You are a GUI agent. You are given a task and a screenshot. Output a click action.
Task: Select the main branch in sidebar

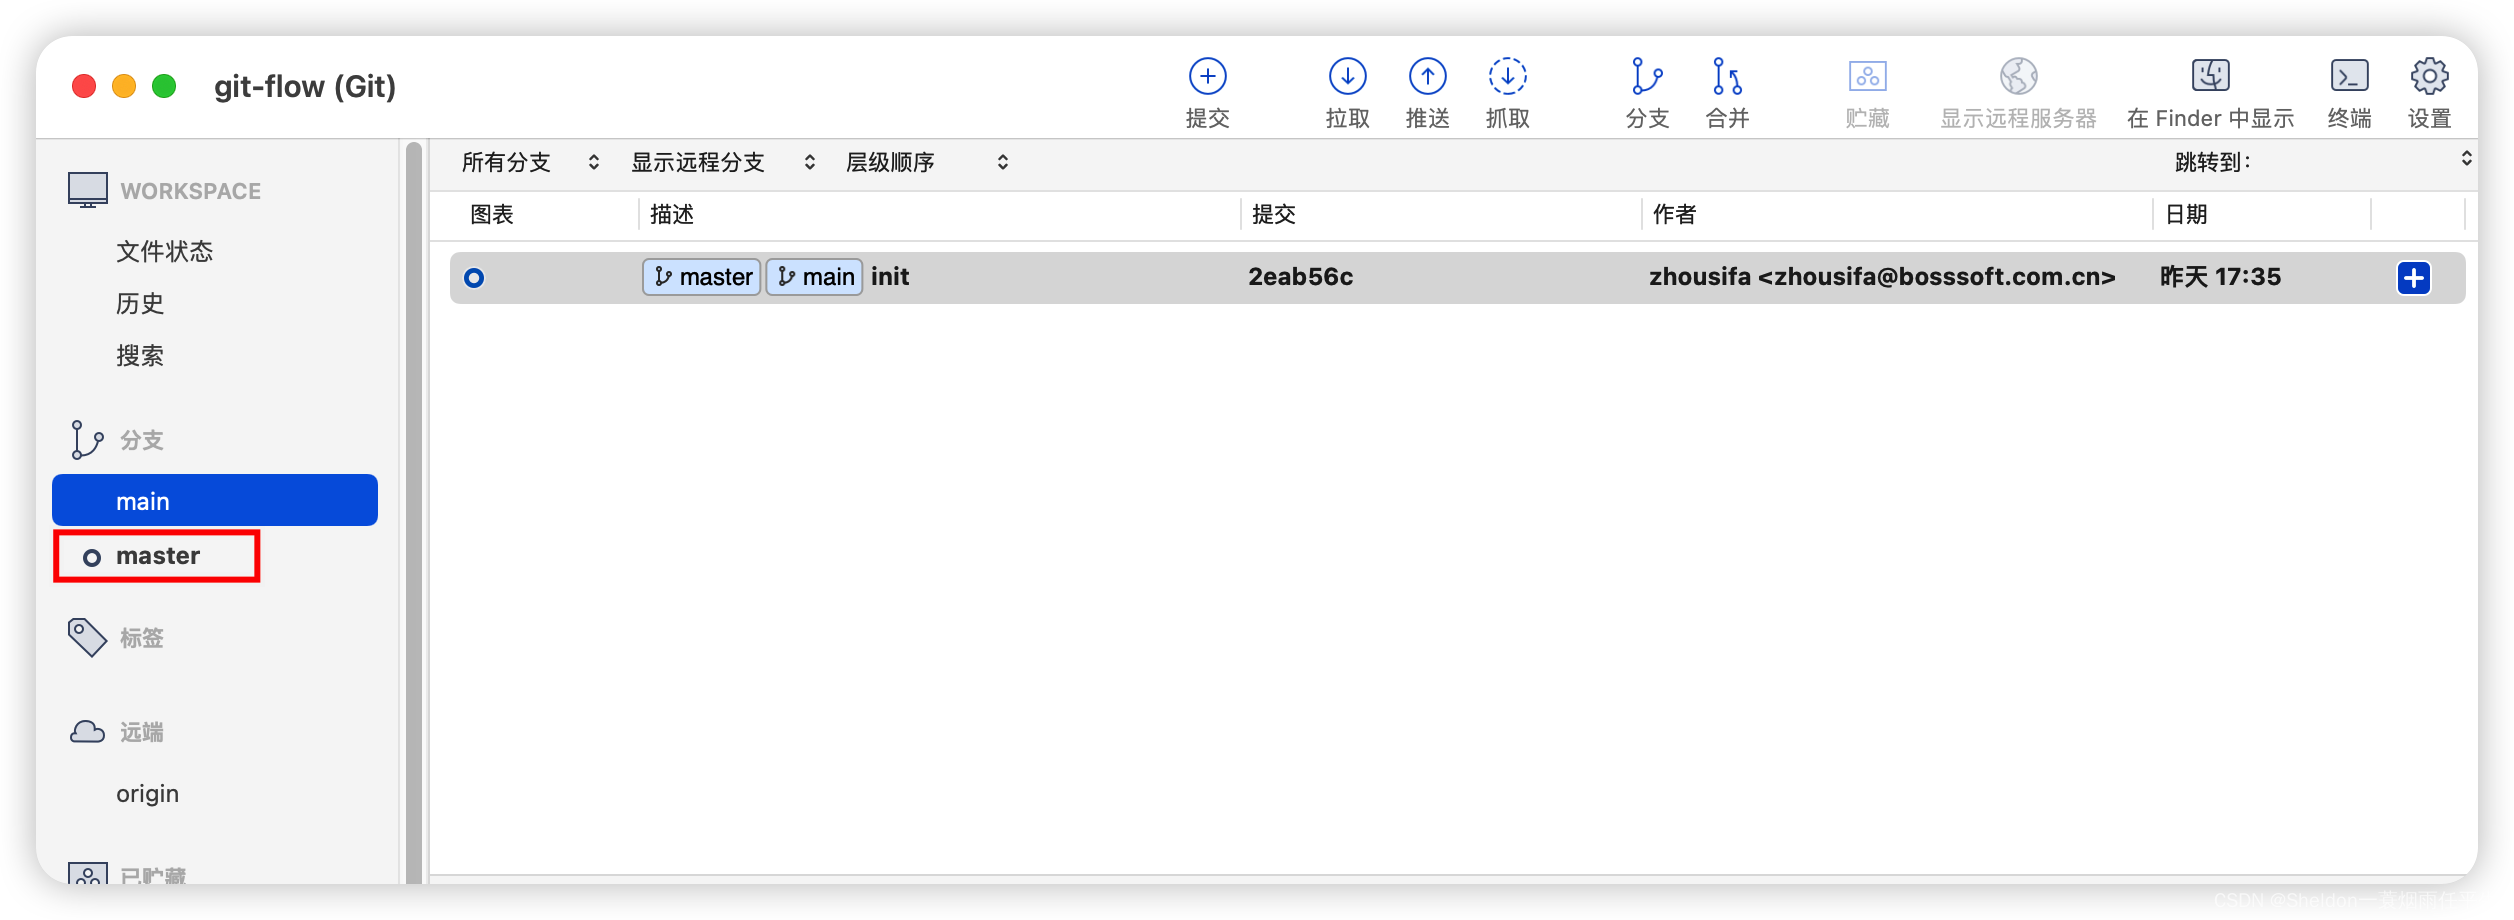pyautogui.click(x=215, y=500)
